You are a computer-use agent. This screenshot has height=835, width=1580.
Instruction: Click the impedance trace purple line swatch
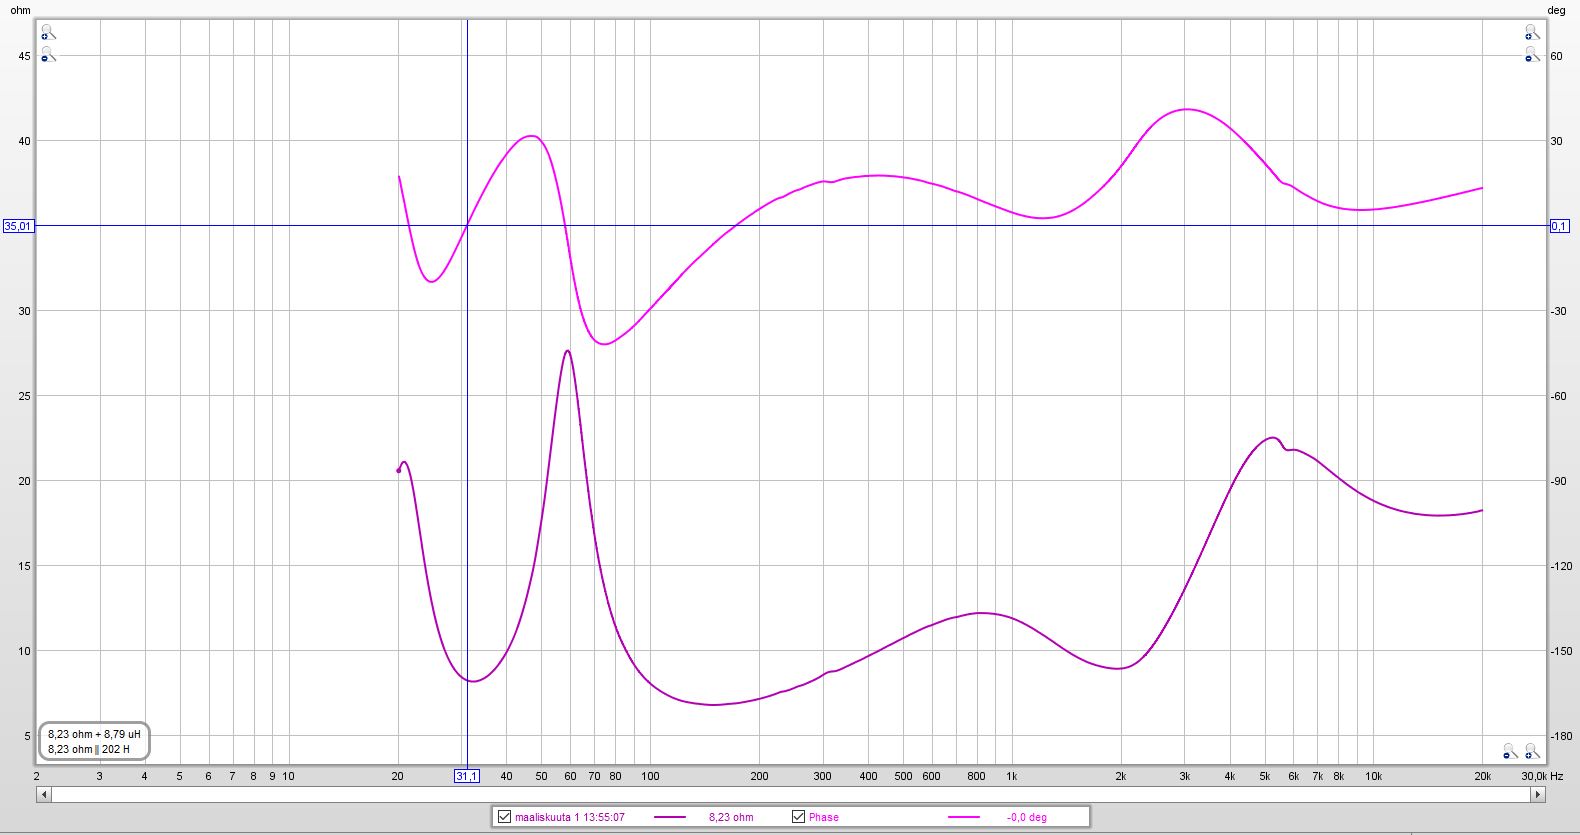(x=670, y=817)
